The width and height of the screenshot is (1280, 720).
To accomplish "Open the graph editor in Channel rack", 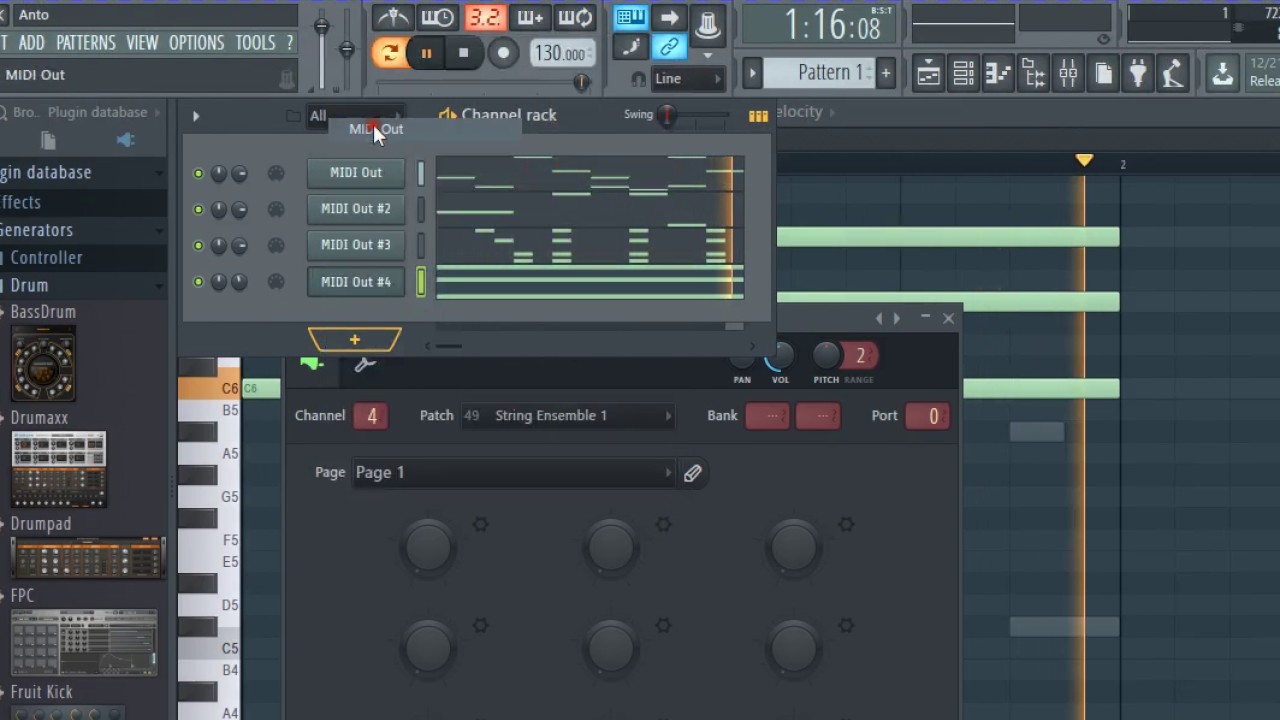I will tap(758, 116).
